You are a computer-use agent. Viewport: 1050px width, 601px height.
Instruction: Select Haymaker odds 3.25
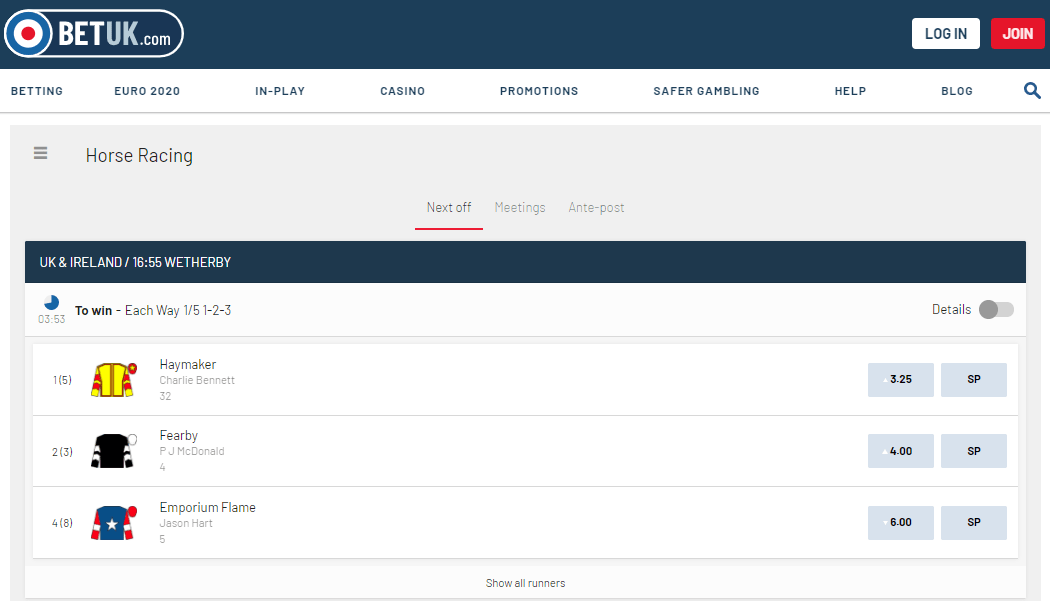(900, 380)
